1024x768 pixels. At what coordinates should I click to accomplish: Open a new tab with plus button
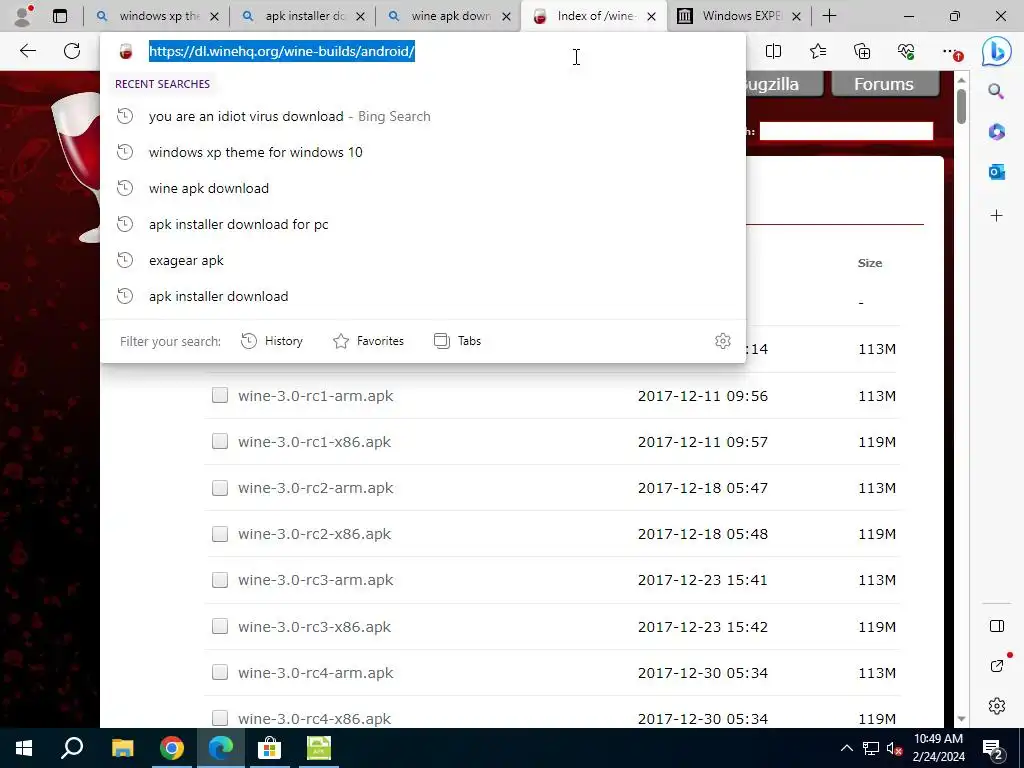(x=829, y=16)
